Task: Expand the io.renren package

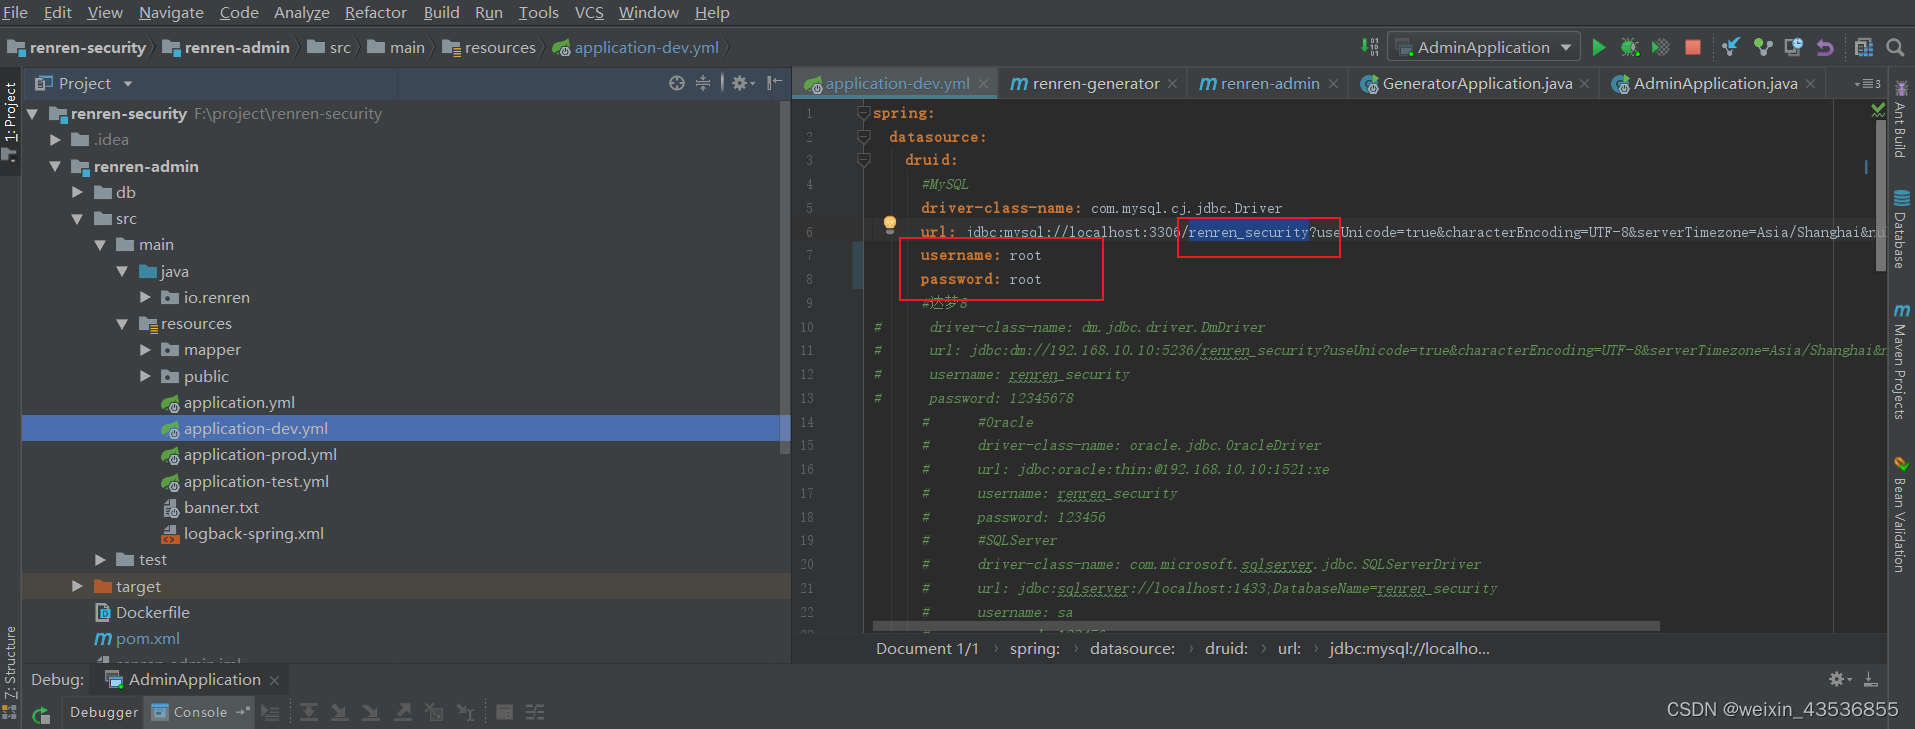Action: 145,297
